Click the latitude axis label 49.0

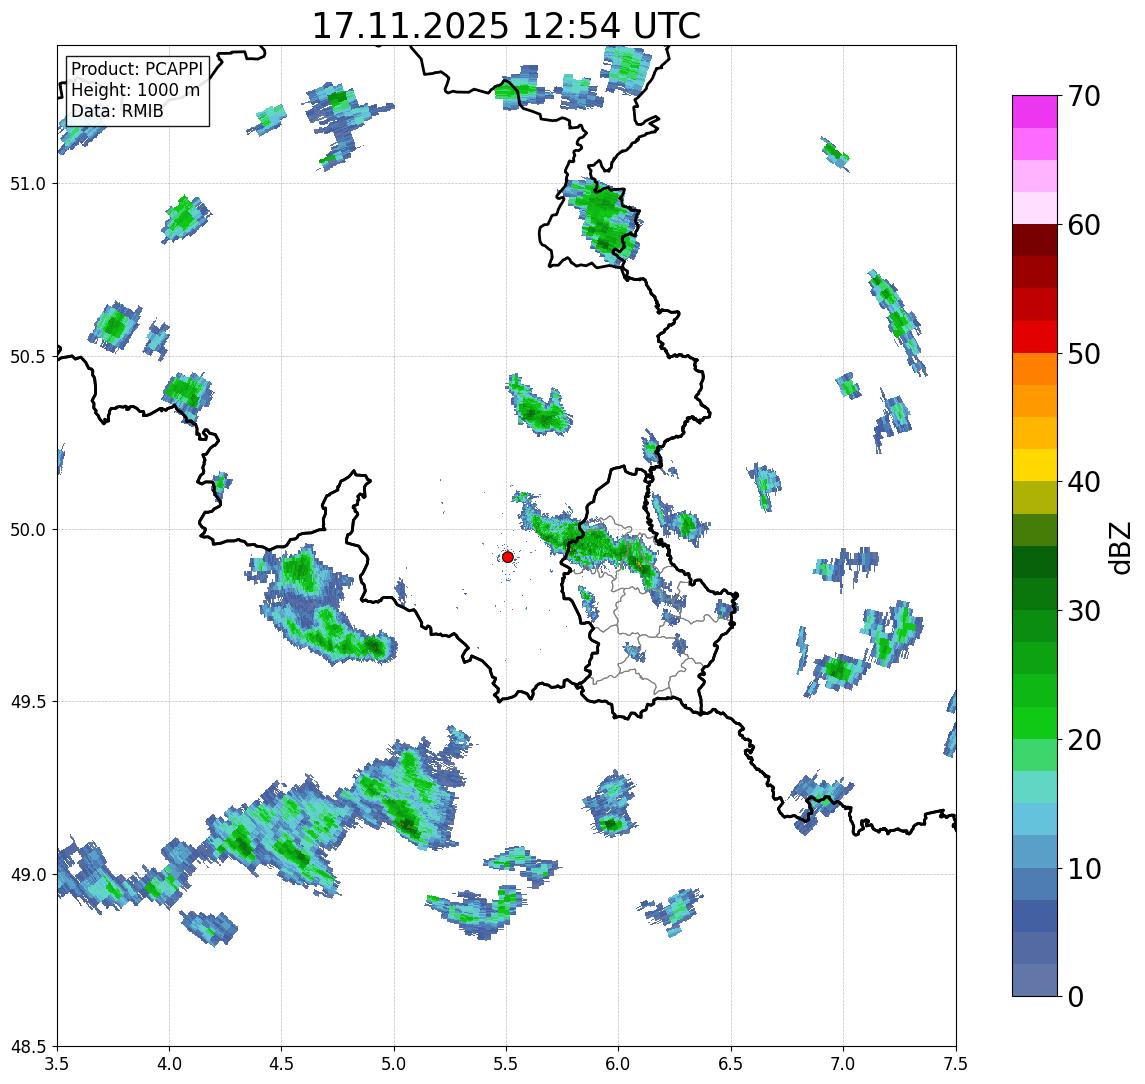click(28, 875)
